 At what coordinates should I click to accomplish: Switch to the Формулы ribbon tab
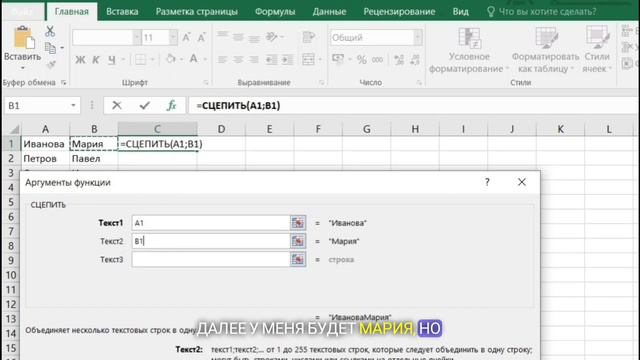275,11
